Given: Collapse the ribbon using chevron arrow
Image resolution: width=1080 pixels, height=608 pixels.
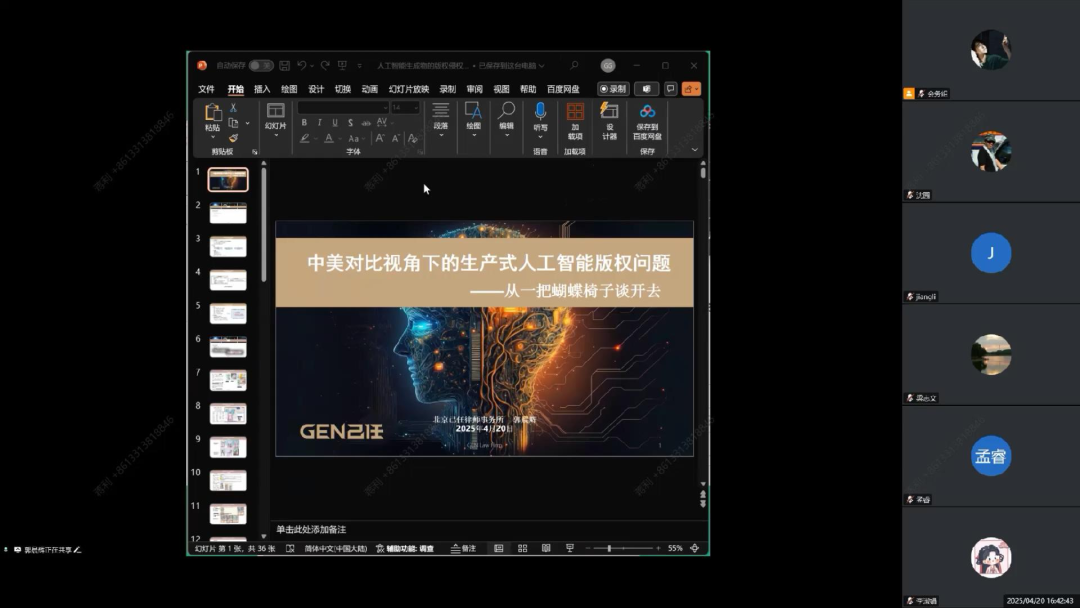Looking at the screenshot, I should click(695, 150).
